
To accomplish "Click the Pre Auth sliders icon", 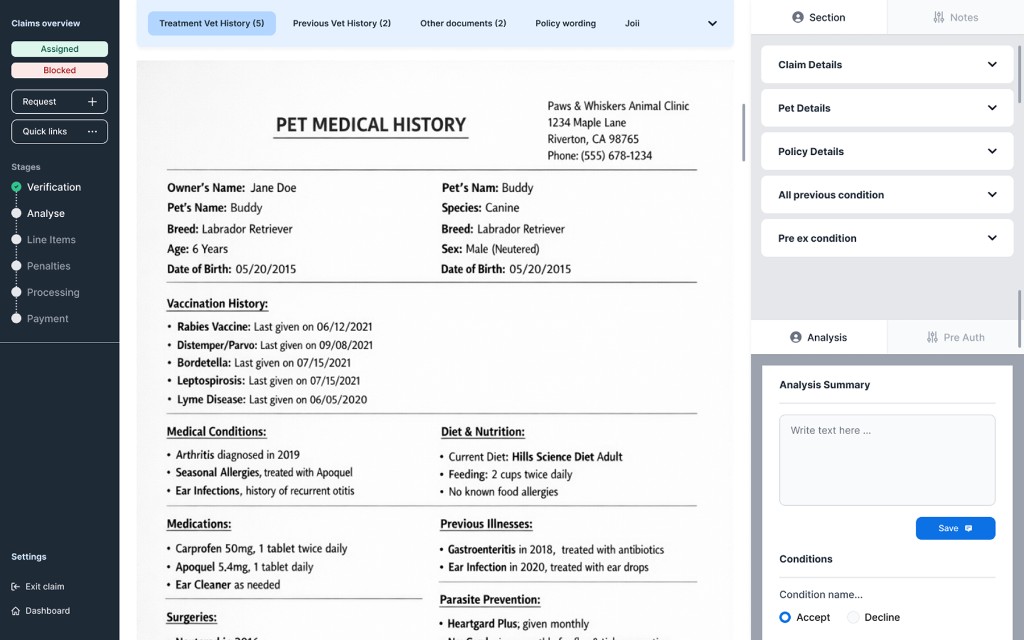I will [x=932, y=338].
